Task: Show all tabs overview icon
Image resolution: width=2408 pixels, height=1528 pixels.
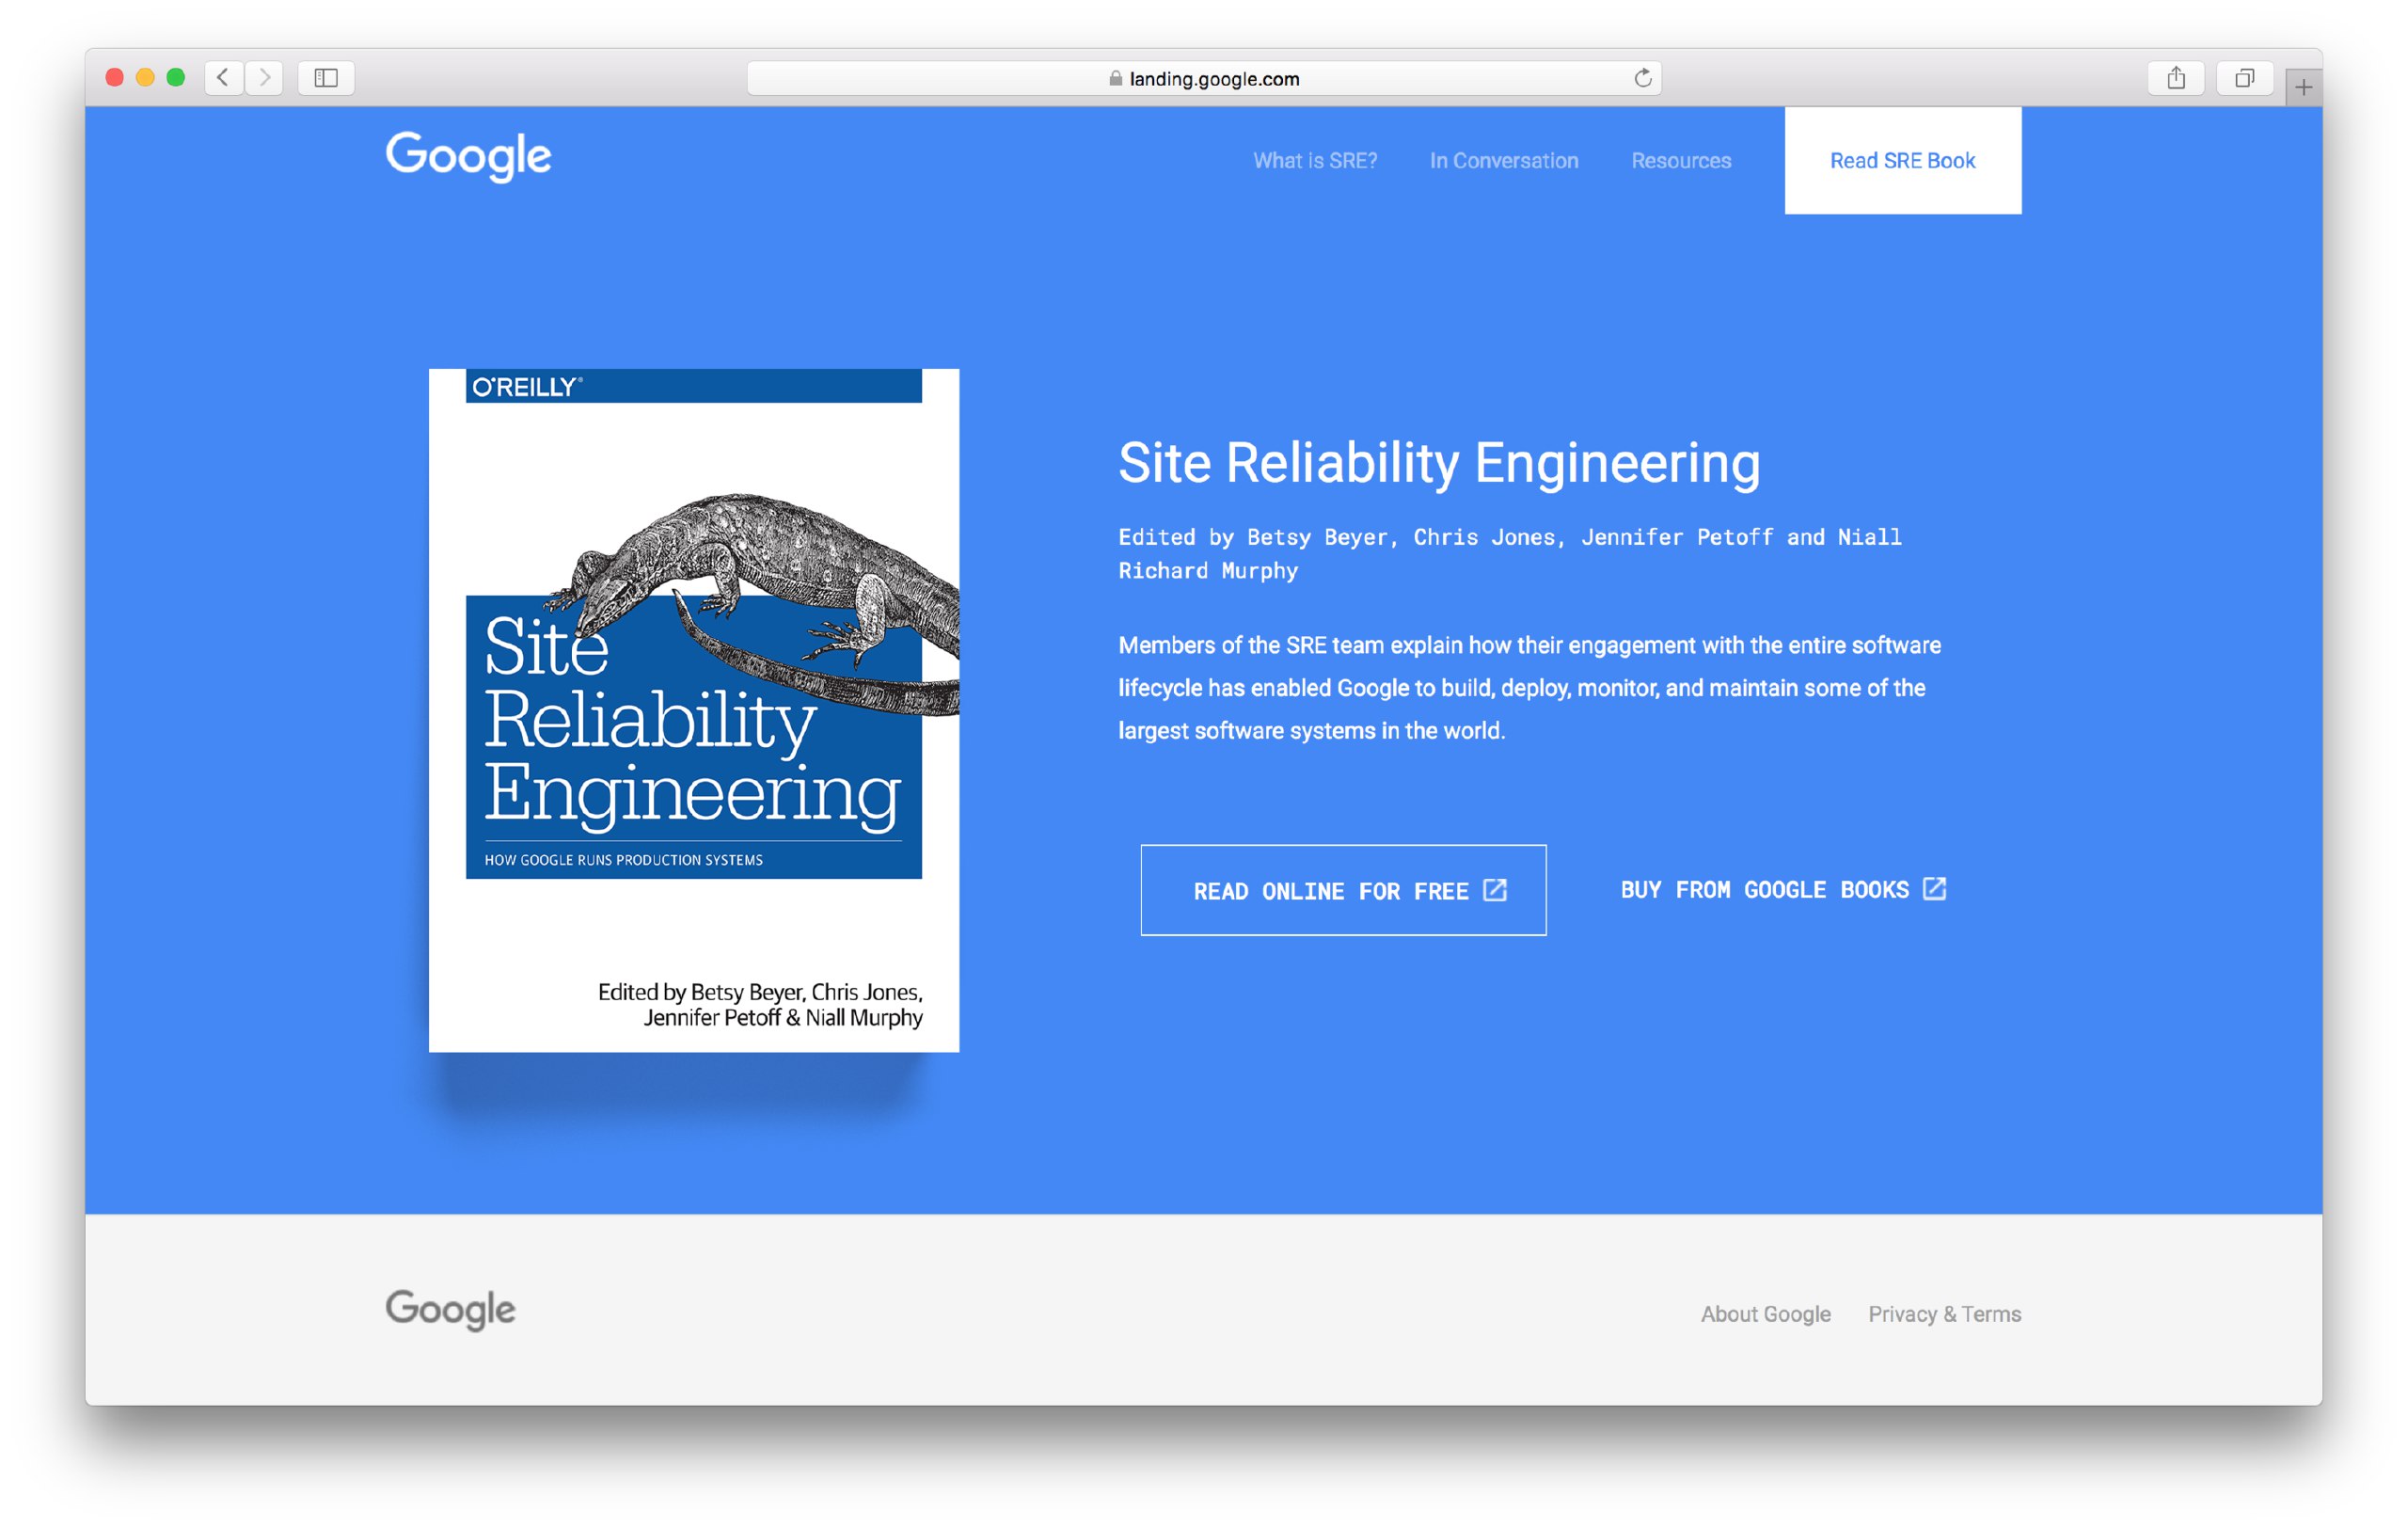Action: (2244, 77)
